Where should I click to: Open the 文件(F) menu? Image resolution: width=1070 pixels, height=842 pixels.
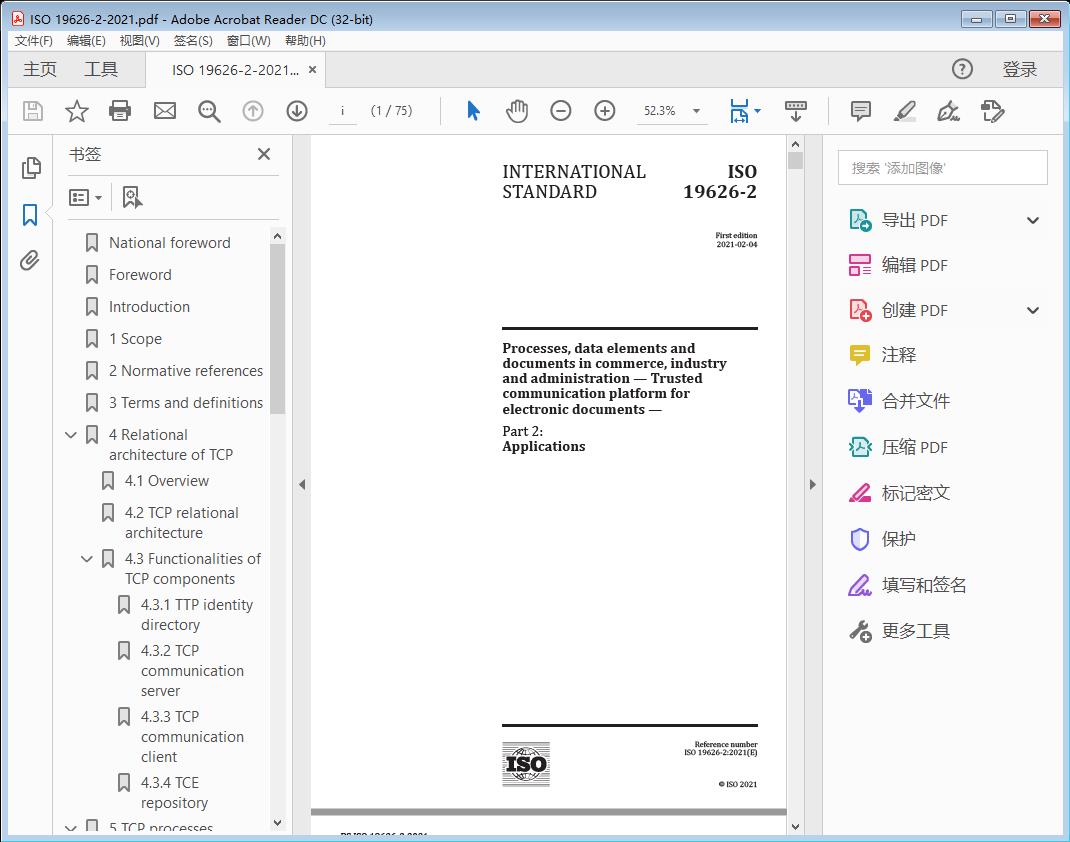click(x=33, y=41)
